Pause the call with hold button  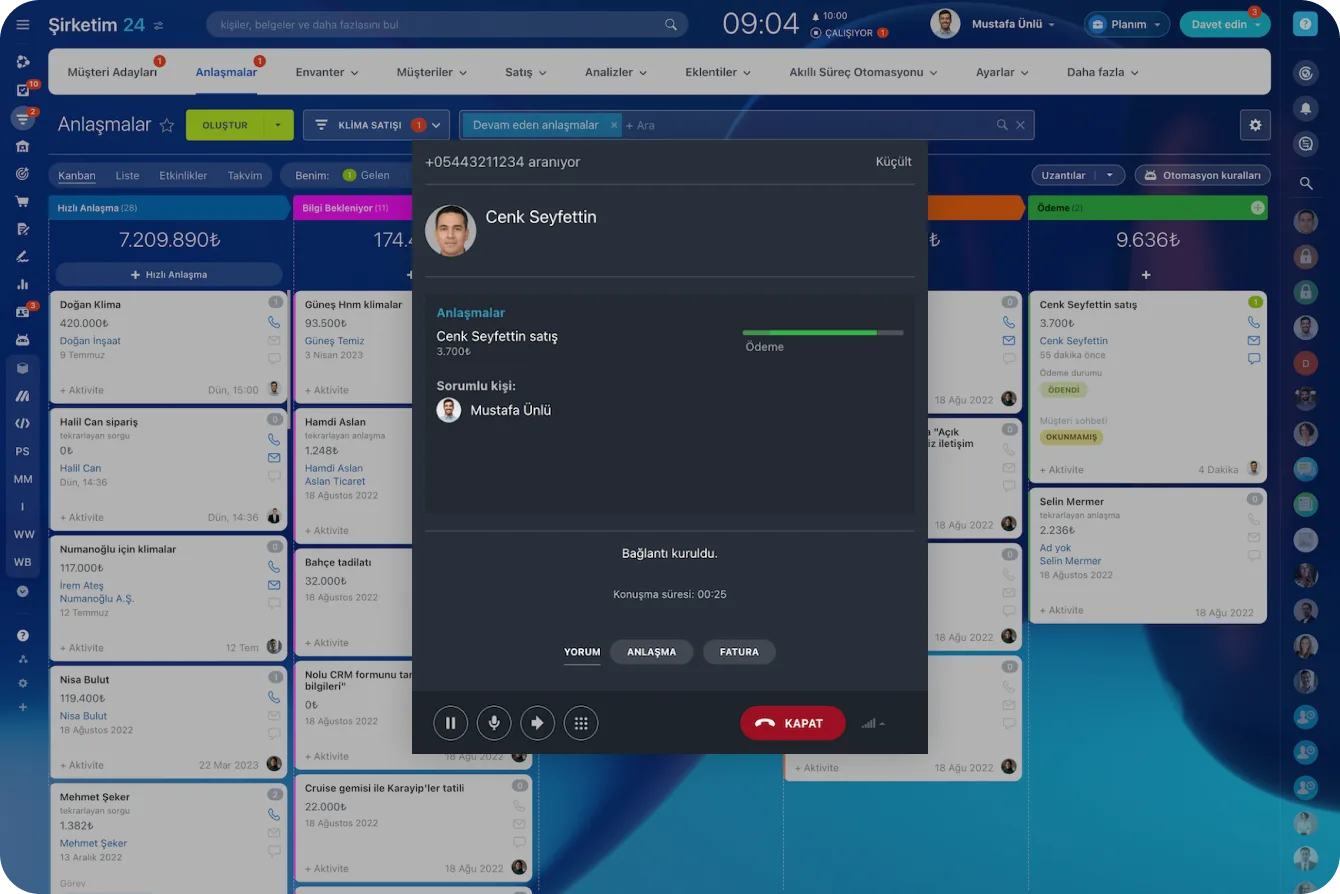450,723
